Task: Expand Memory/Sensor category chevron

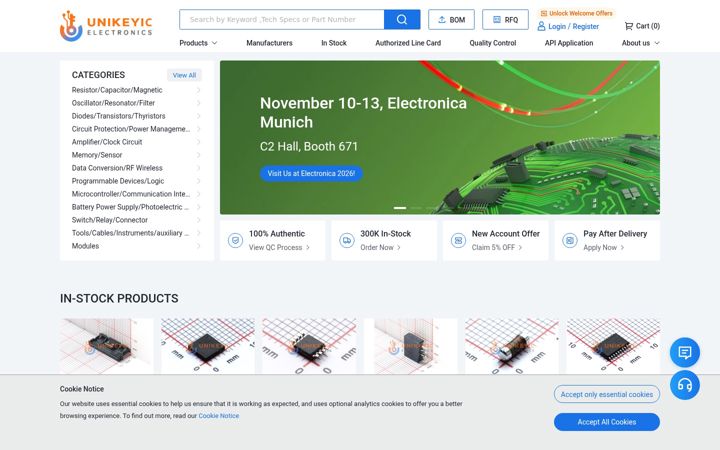Action: point(198,155)
